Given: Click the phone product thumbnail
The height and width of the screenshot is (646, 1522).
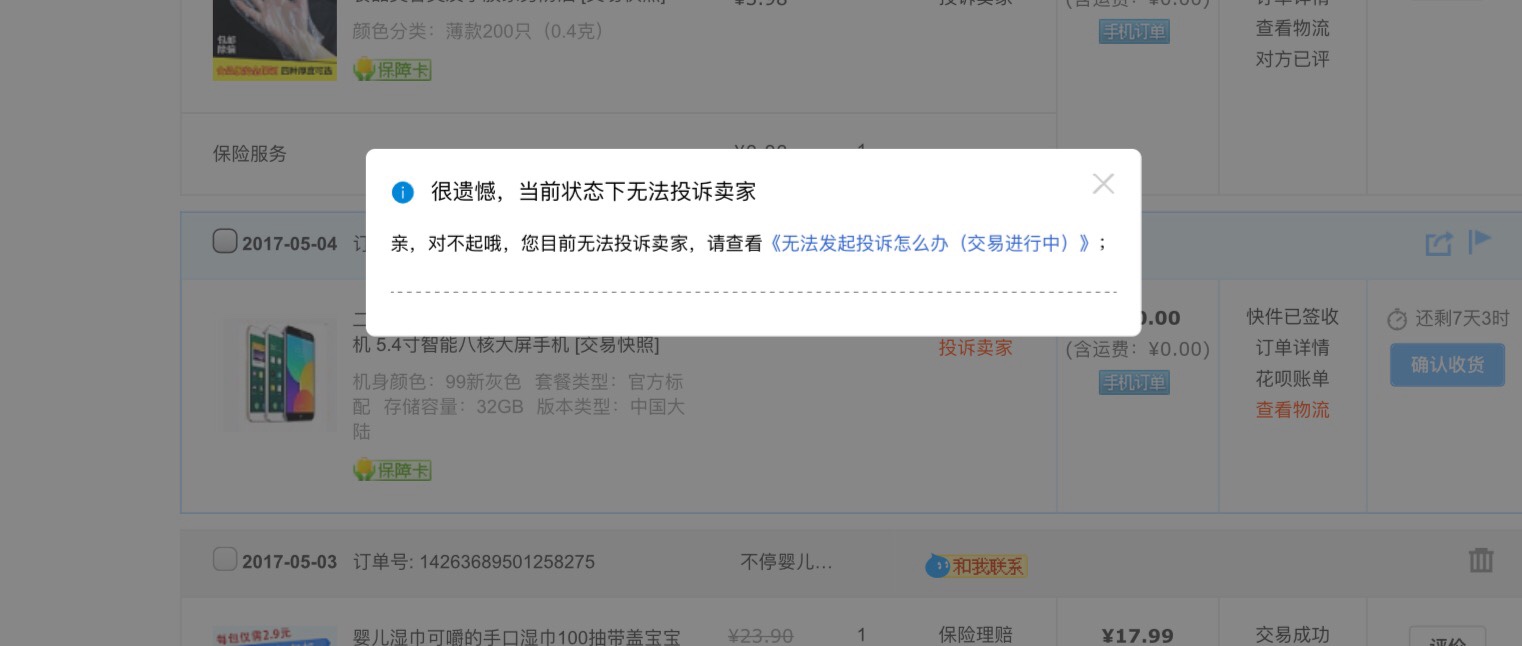Looking at the screenshot, I should [279, 375].
